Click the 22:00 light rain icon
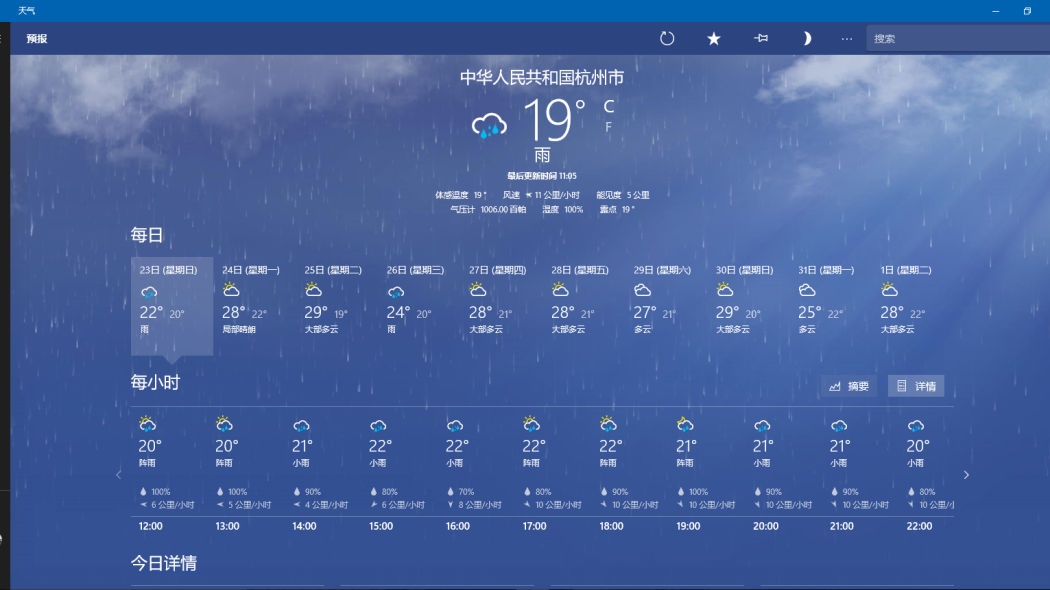Screen dimensions: 1050x590 coord(916,425)
